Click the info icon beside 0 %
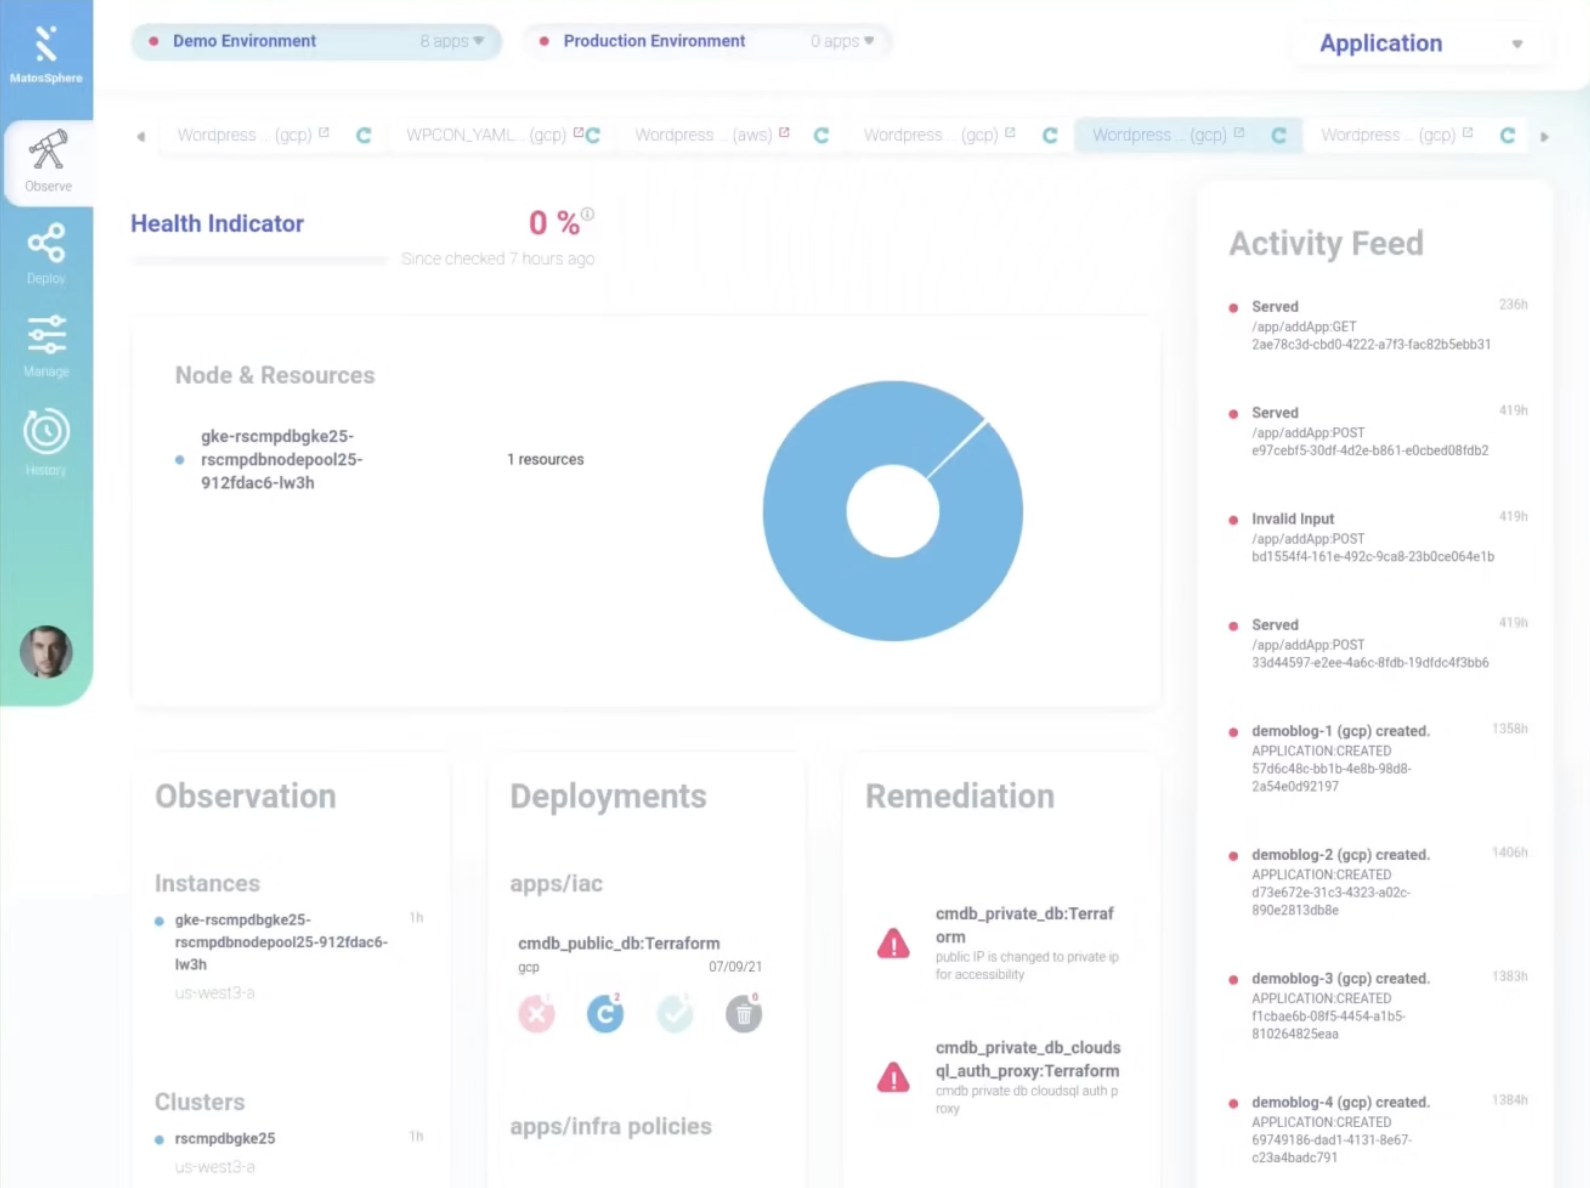 pyautogui.click(x=588, y=214)
